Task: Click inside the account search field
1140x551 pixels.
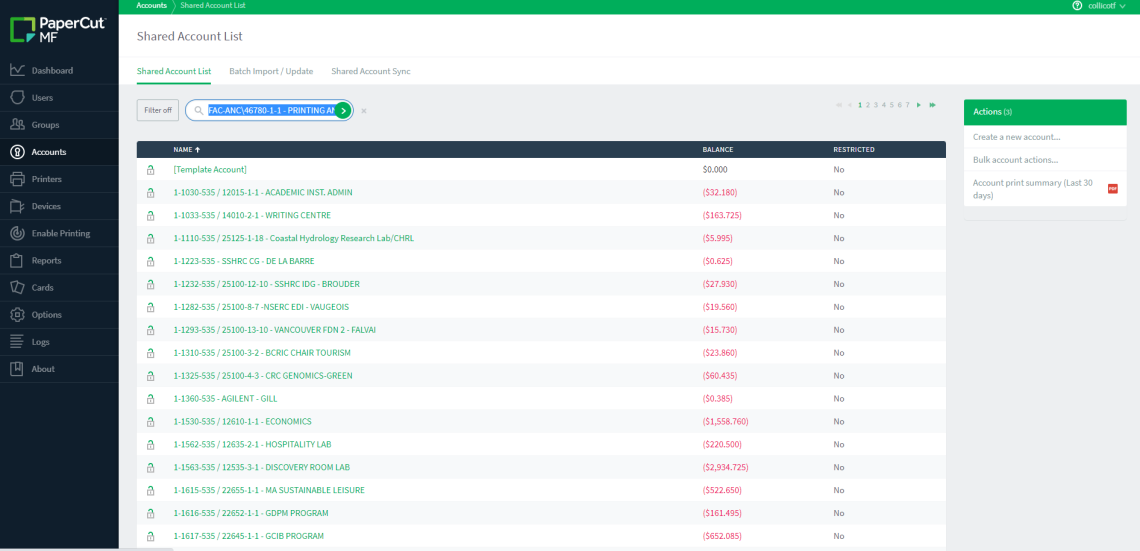Action: (x=270, y=110)
